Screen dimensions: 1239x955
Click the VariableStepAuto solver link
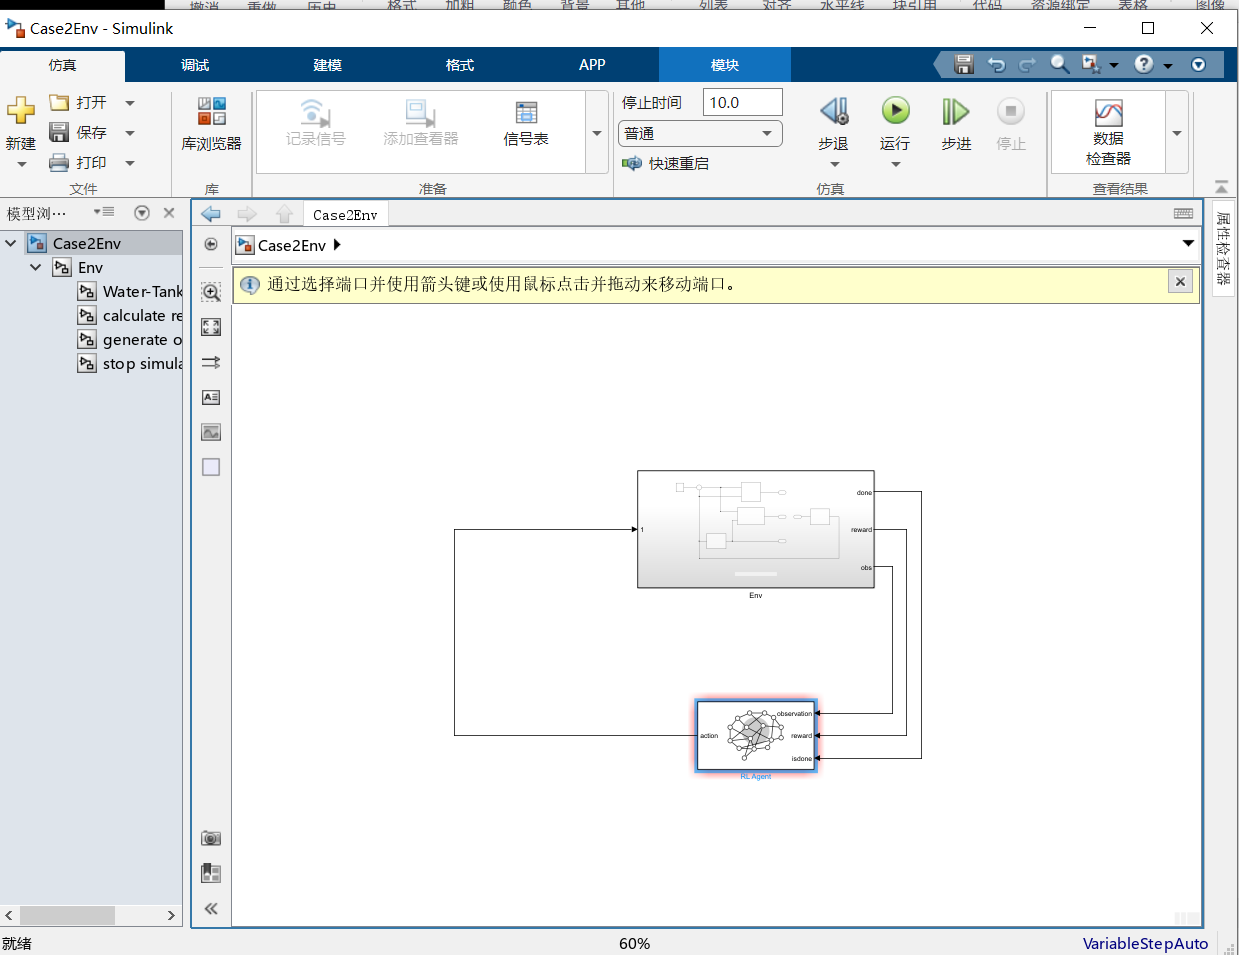pyautogui.click(x=1145, y=943)
